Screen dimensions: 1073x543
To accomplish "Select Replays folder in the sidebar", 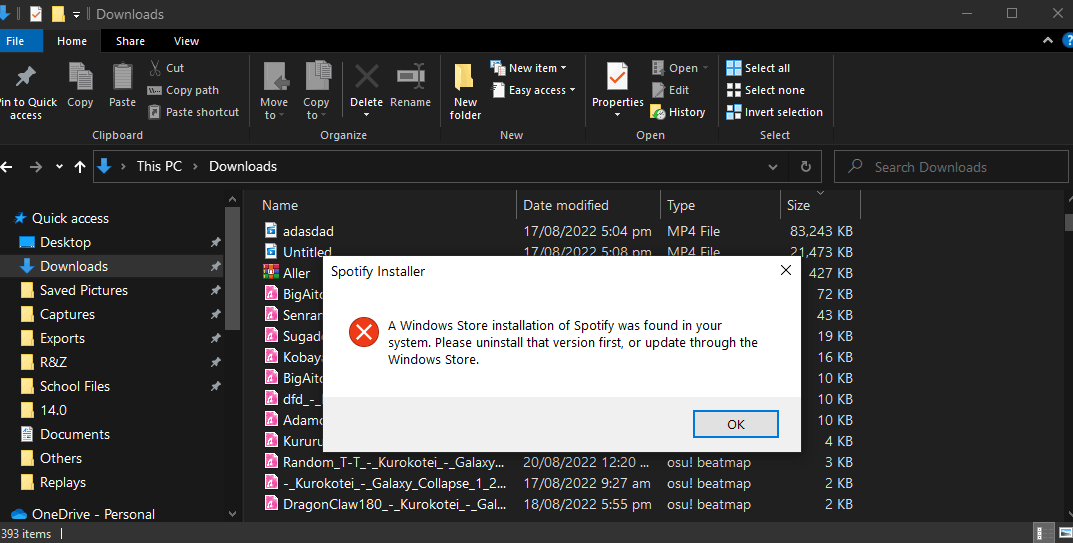I will point(62,482).
